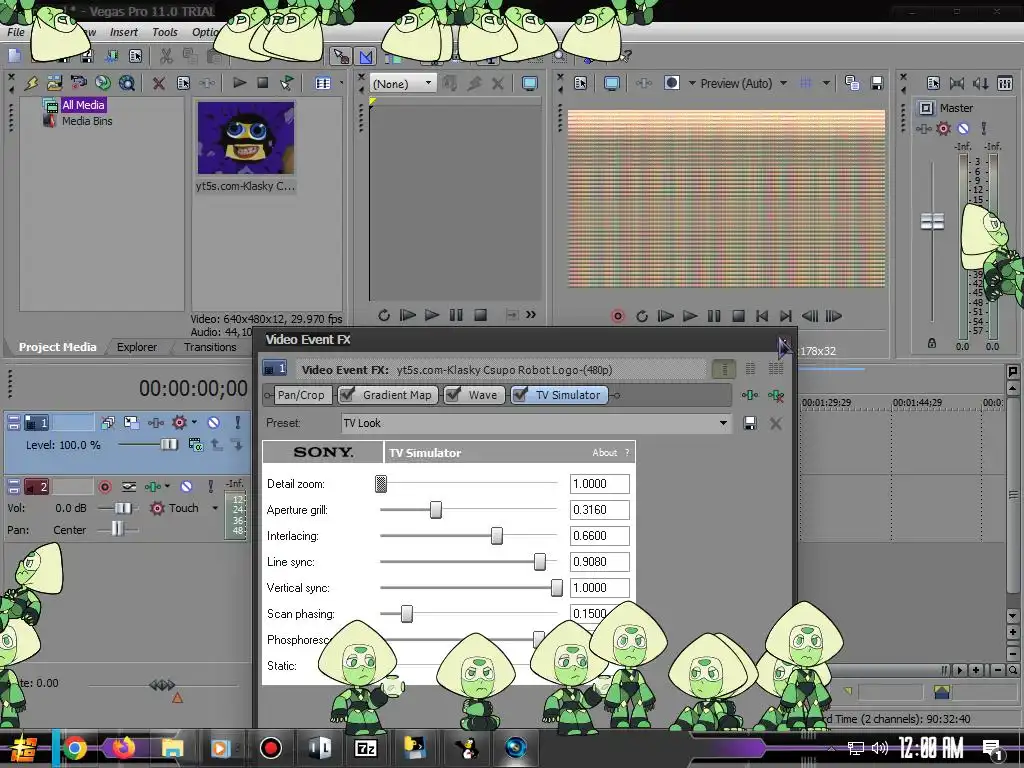Select All Media in the tree
Screen dimensions: 1024x768
(x=83, y=104)
